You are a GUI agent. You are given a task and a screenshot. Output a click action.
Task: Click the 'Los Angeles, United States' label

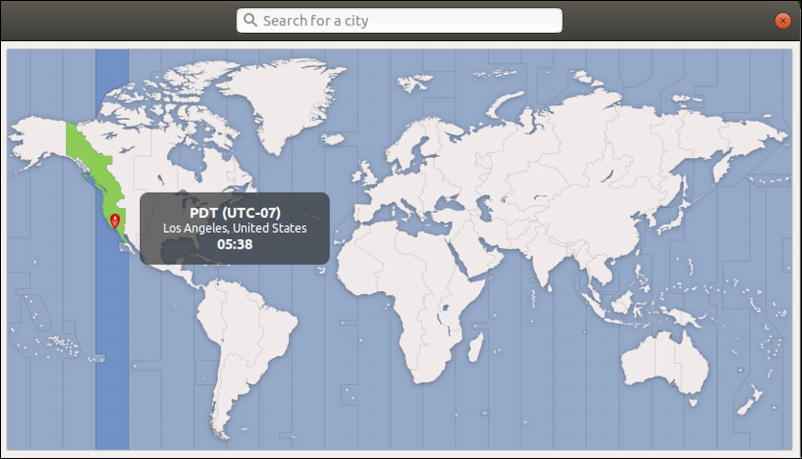pos(235,228)
